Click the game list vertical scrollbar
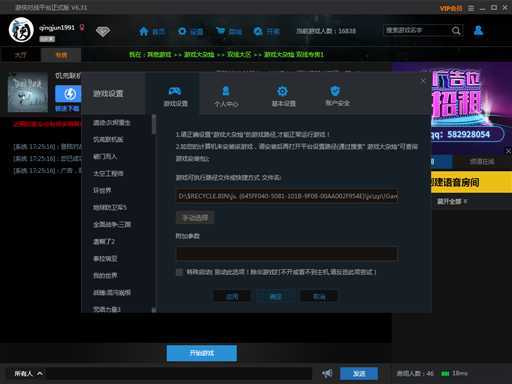 coord(154,125)
